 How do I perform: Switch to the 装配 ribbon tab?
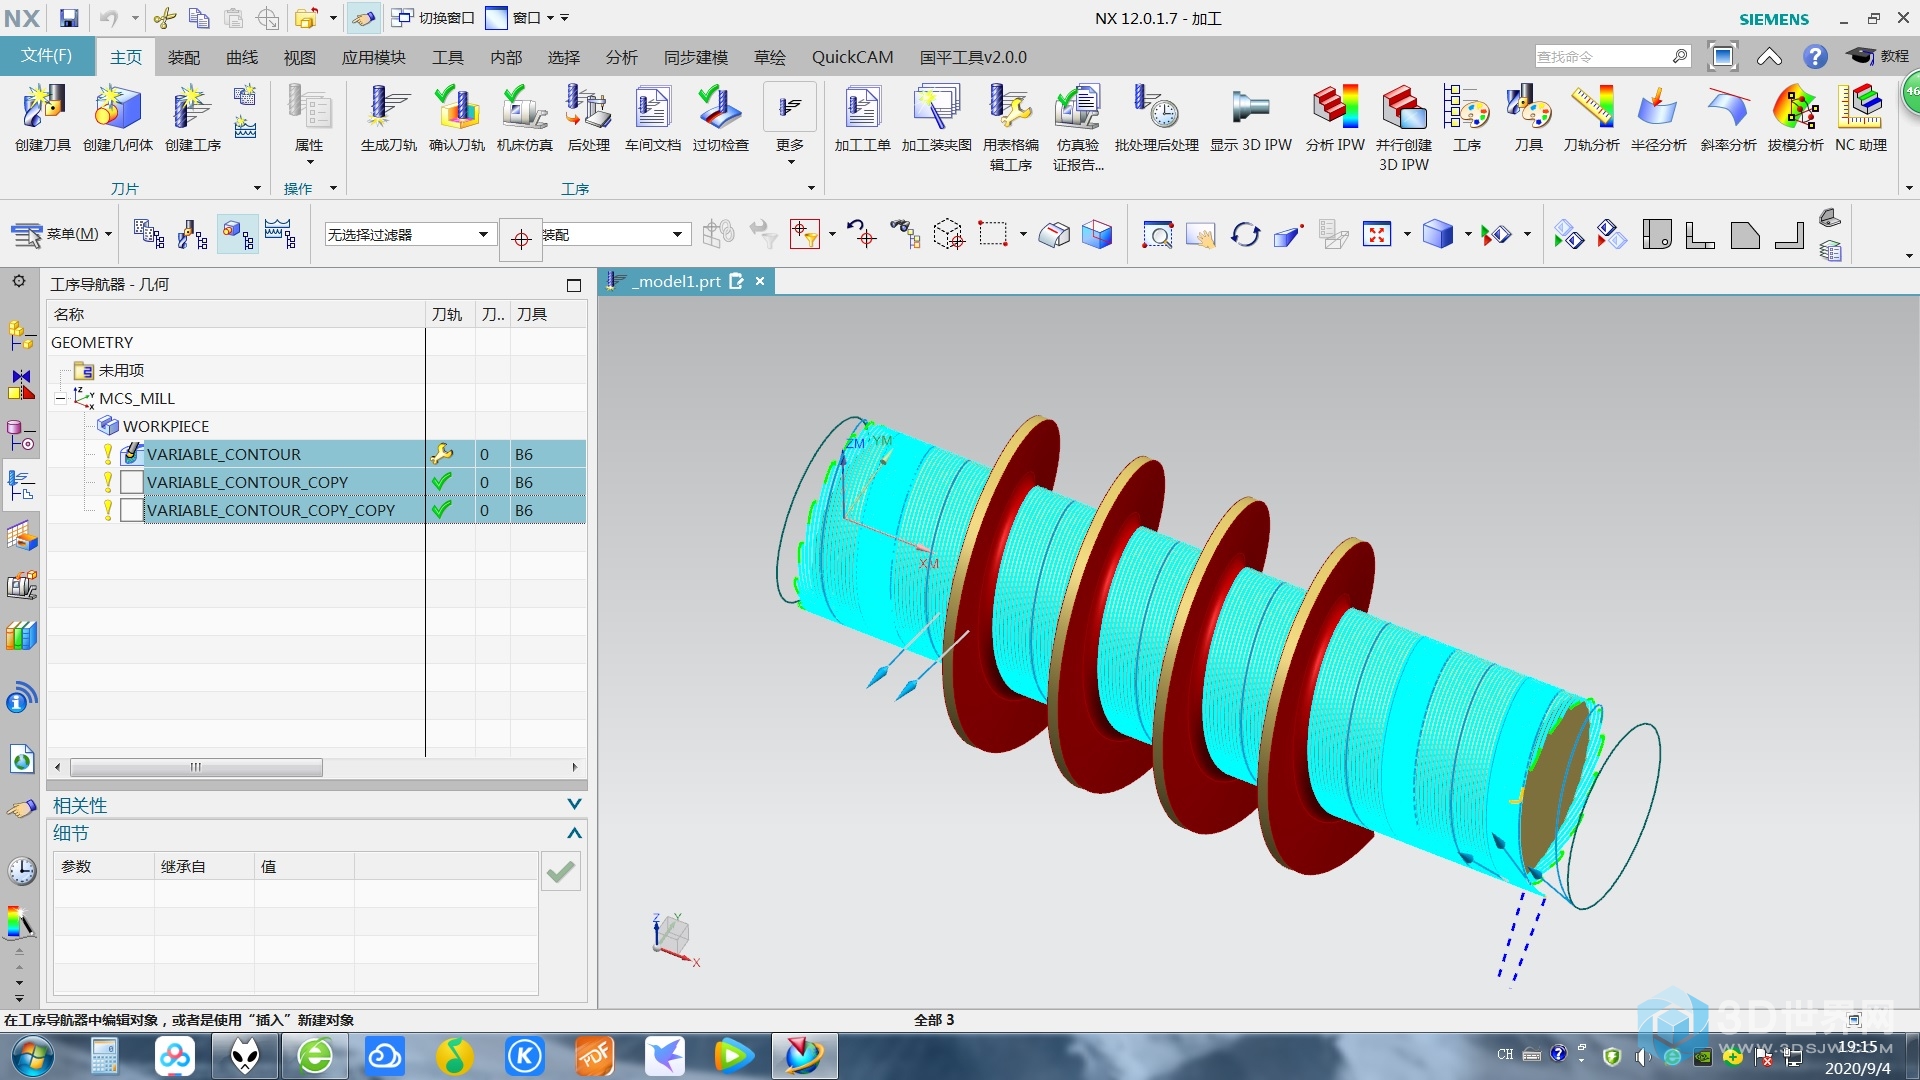click(184, 58)
